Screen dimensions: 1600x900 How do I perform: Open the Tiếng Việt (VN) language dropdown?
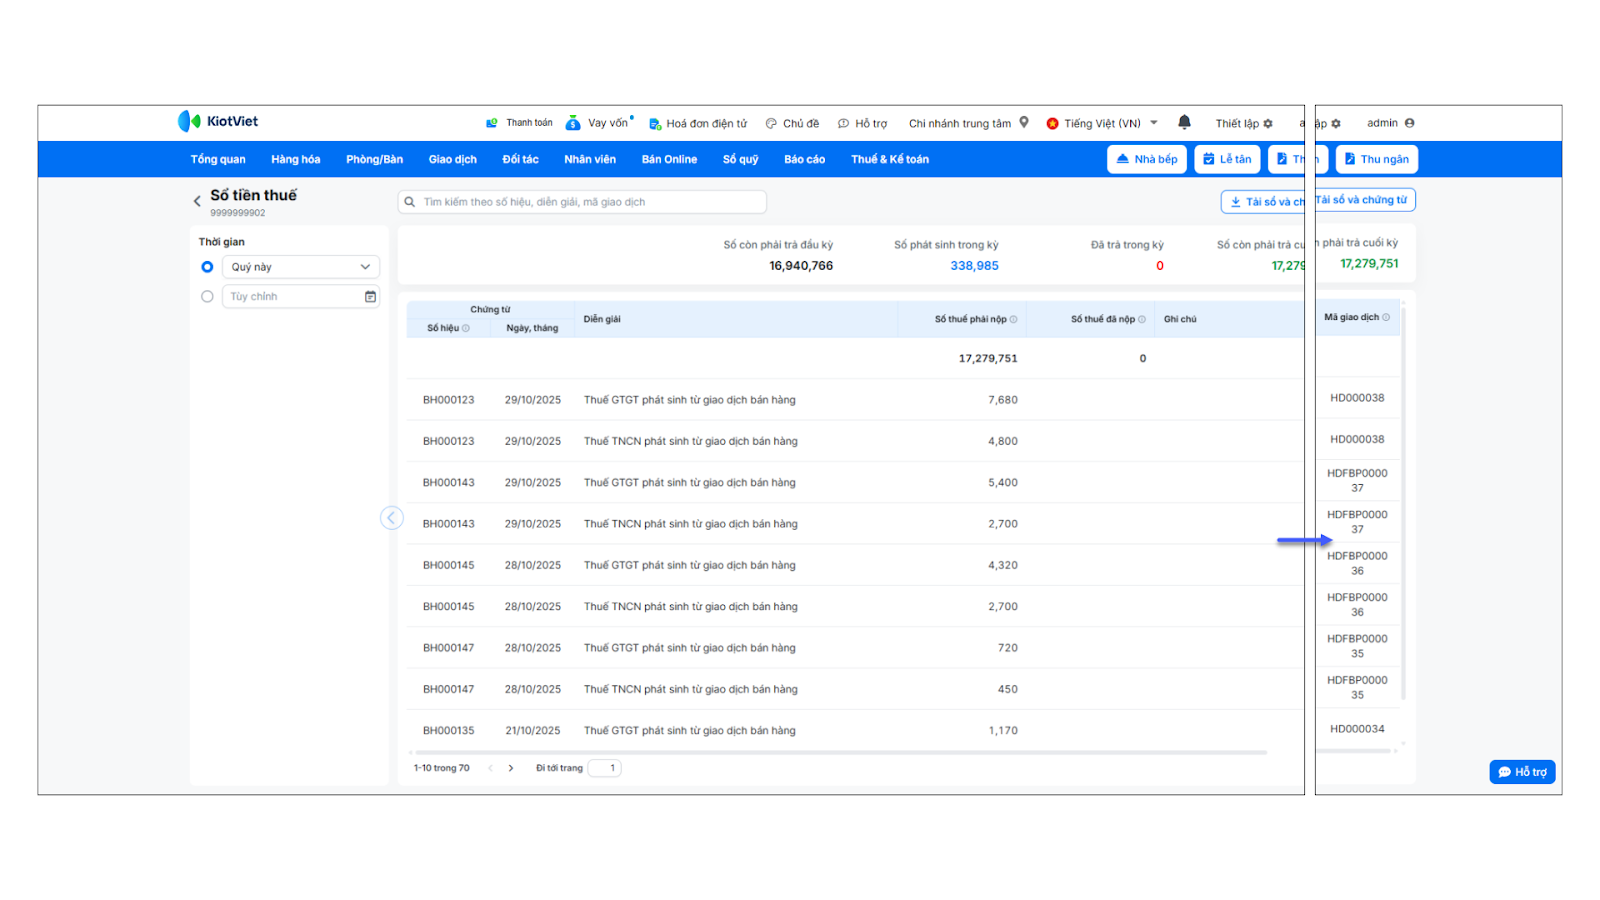pyautogui.click(x=1102, y=124)
